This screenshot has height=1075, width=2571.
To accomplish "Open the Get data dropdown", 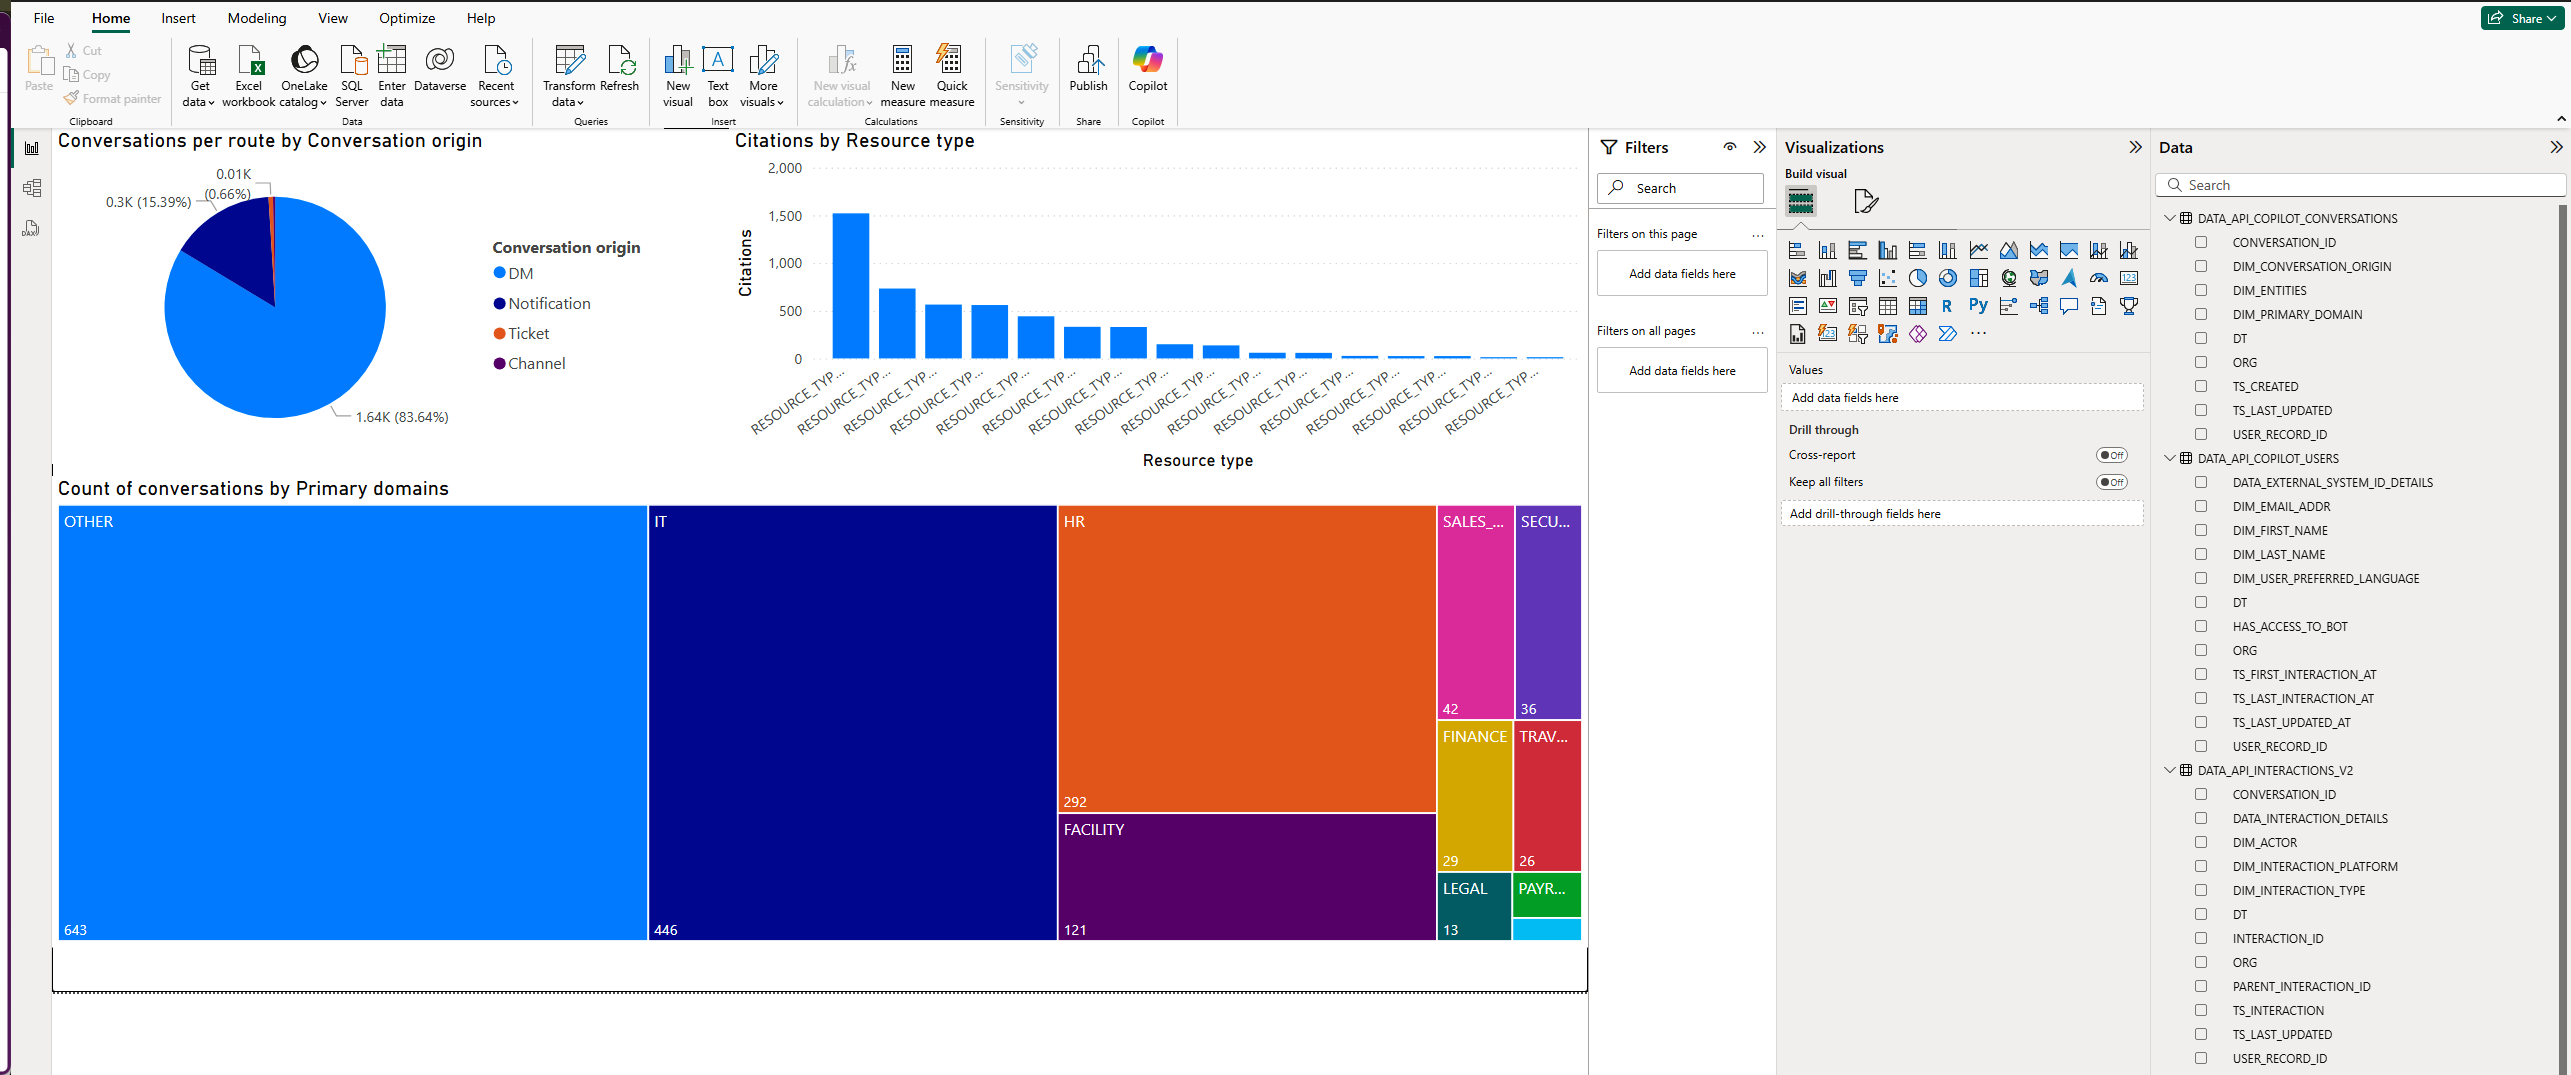I will [x=200, y=76].
